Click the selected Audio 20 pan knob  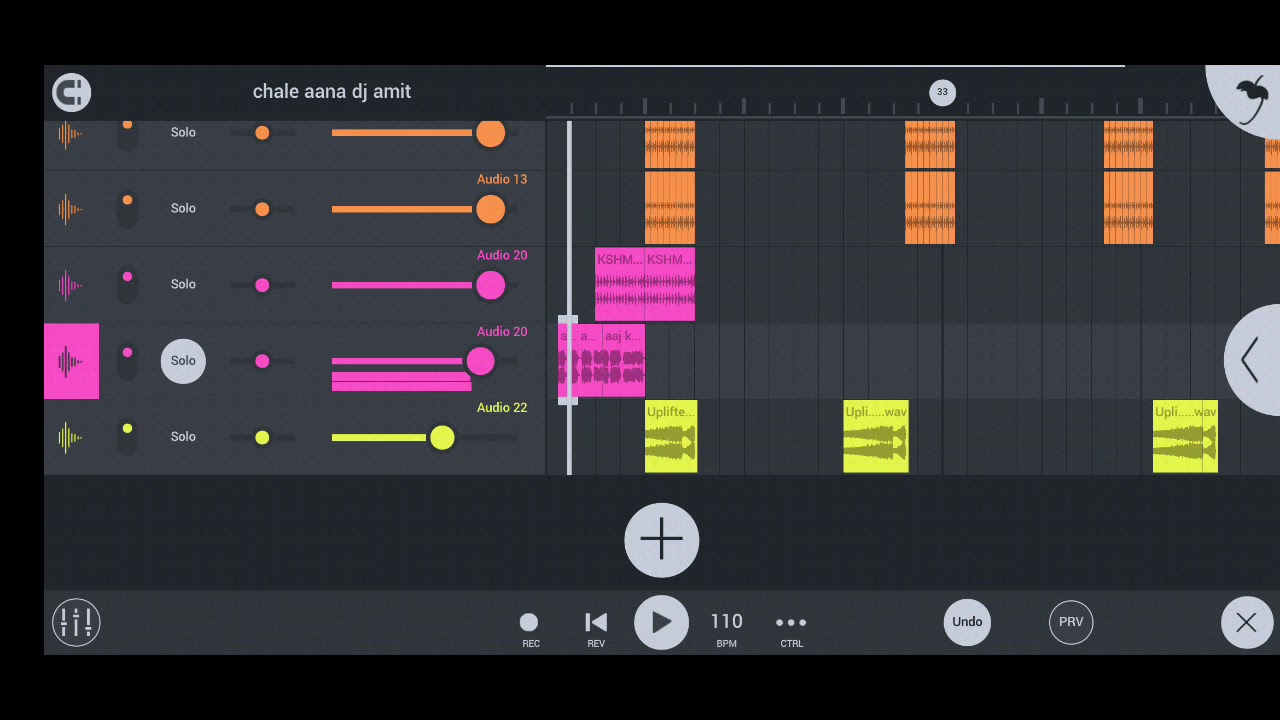tap(262, 361)
